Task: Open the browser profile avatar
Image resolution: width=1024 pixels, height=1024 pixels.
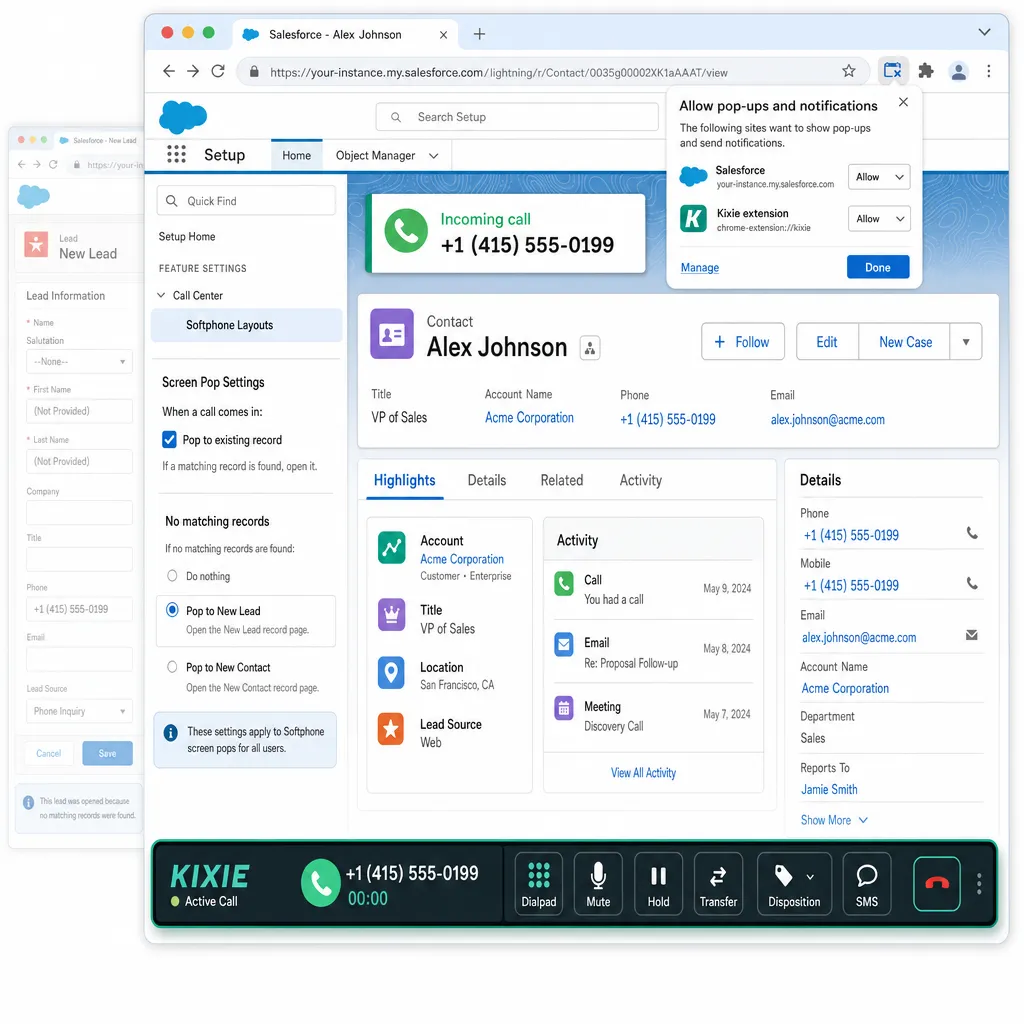Action: tap(958, 71)
